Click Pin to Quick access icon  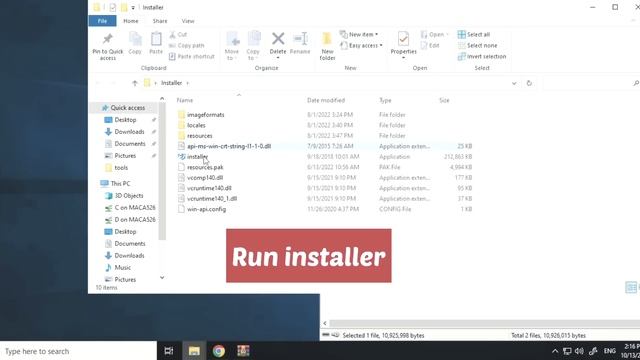point(107,46)
